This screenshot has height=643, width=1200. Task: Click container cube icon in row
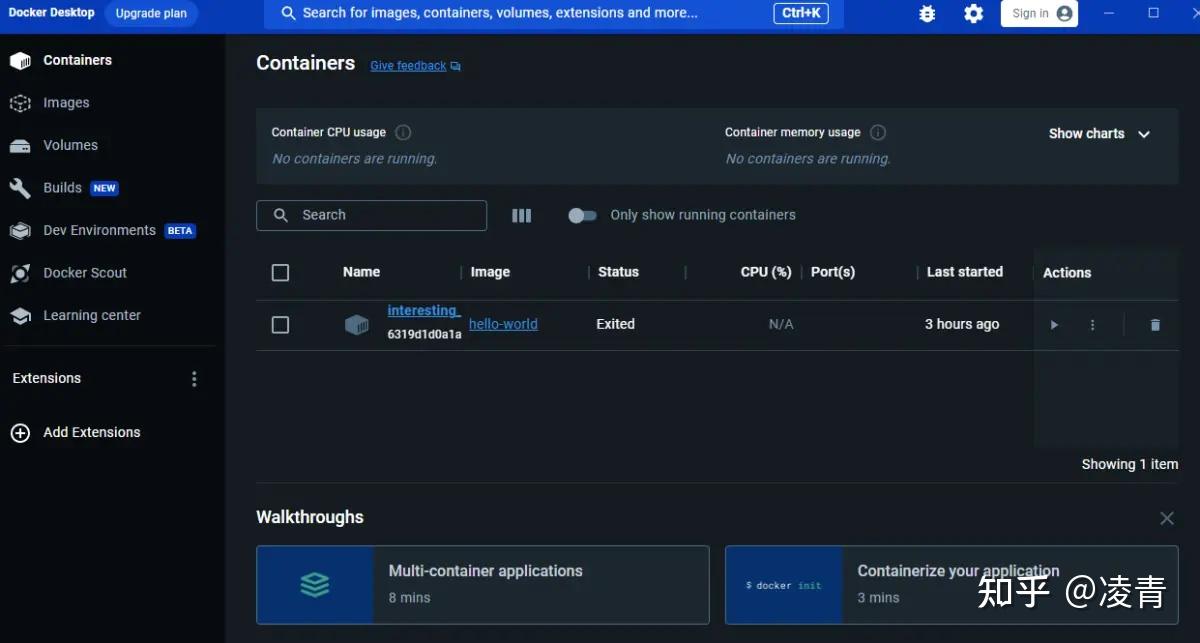click(x=357, y=325)
